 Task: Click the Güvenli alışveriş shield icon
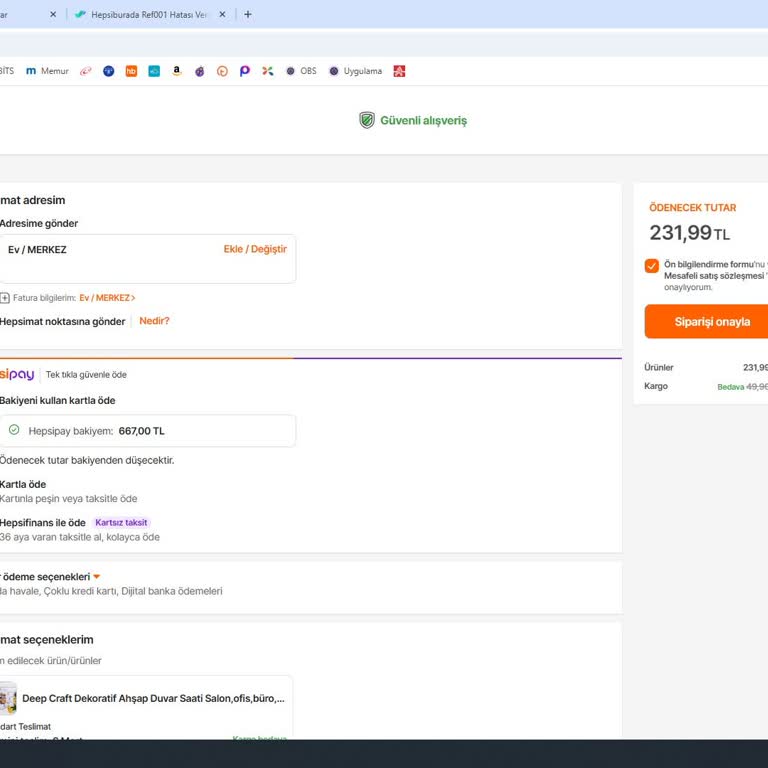367,120
